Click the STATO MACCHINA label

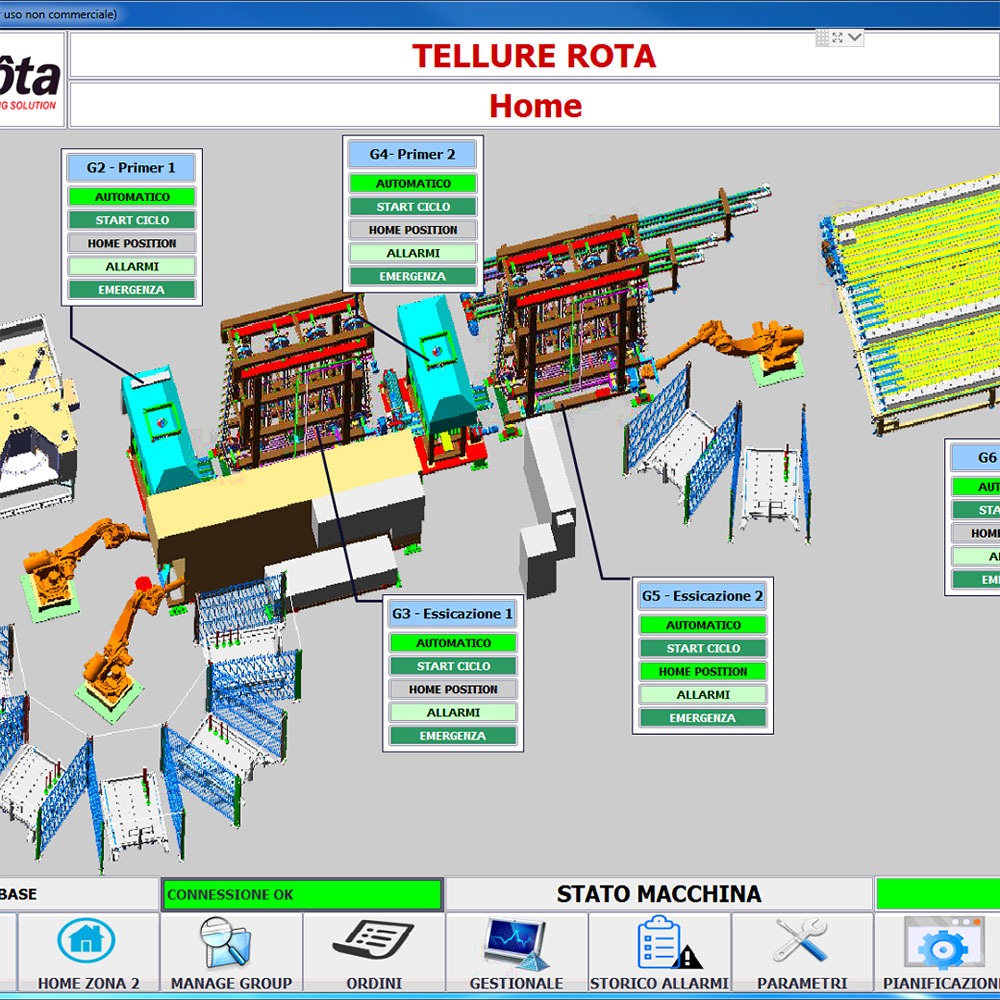click(659, 894)
